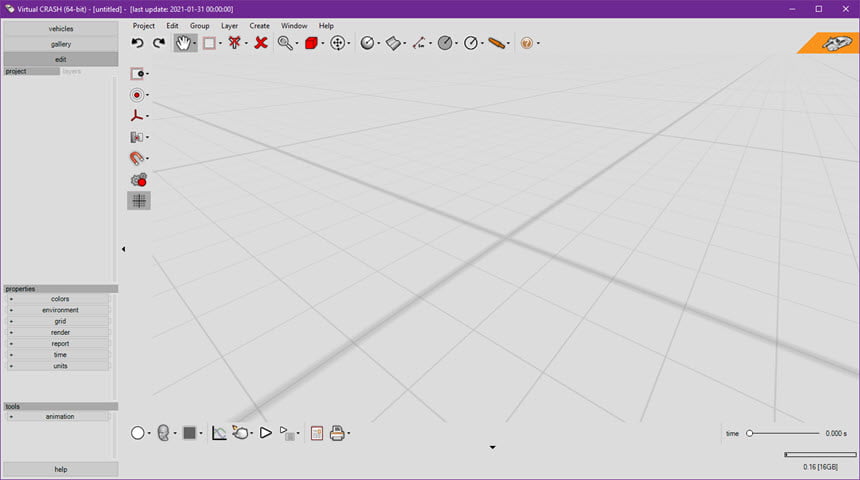Click the teapot render icon
860x480 pixels.
click(240, 433)
